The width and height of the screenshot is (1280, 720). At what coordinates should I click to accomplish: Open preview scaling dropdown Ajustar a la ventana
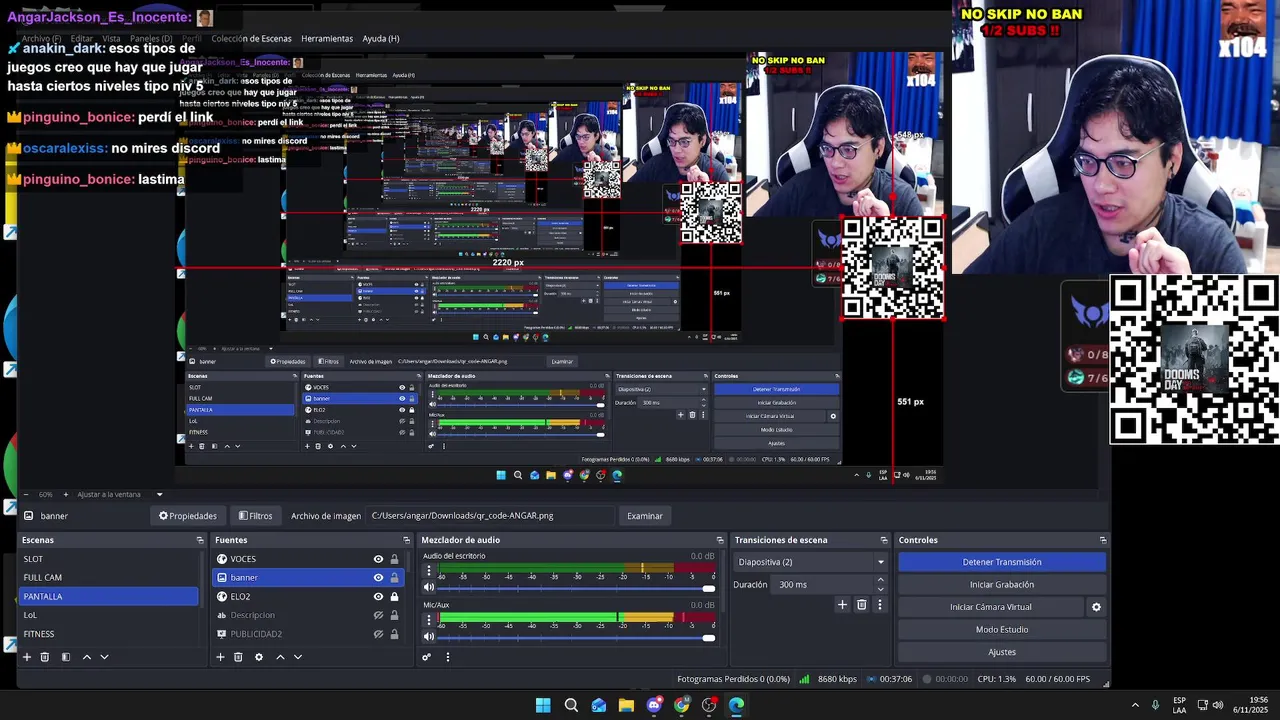point(119,494)
